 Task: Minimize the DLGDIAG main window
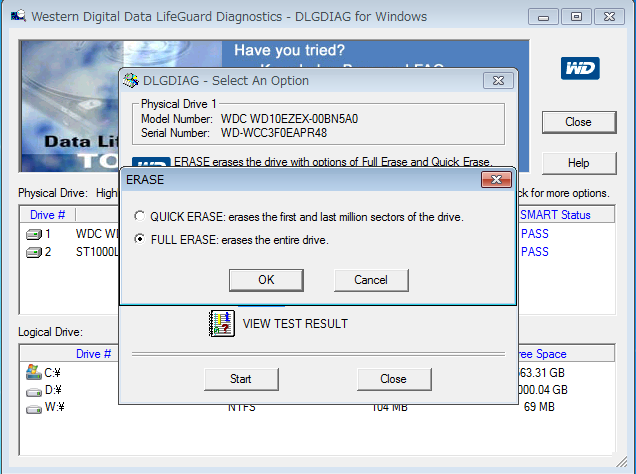544,17
